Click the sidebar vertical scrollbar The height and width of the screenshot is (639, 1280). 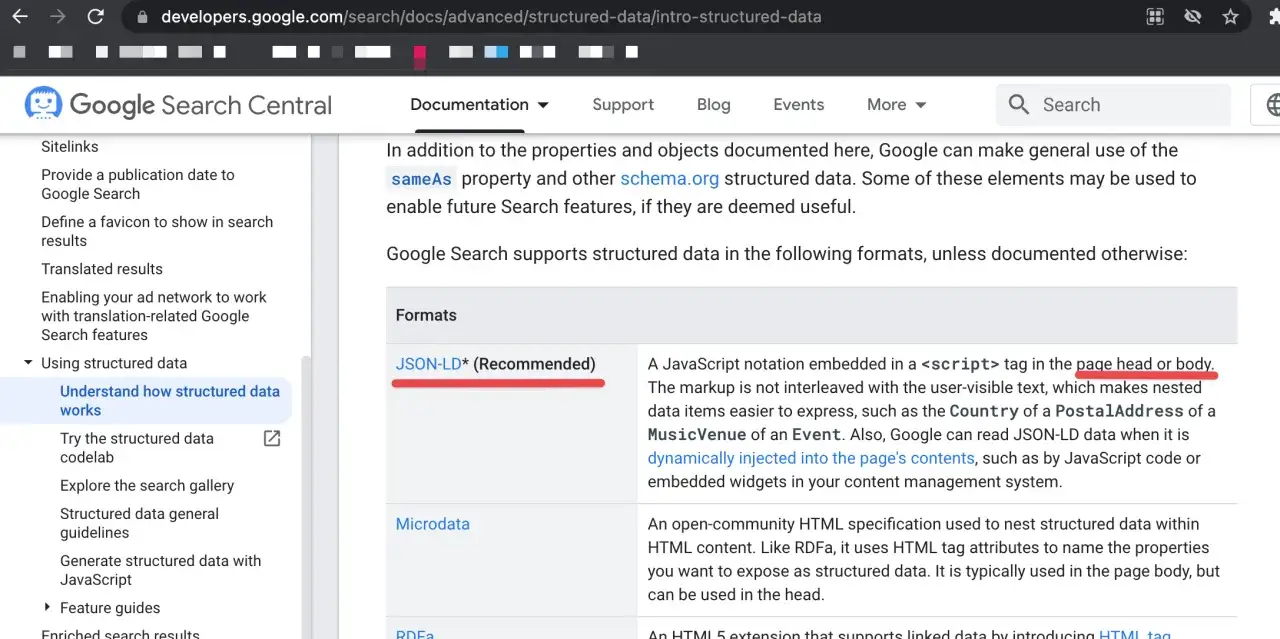coord(306,497)
